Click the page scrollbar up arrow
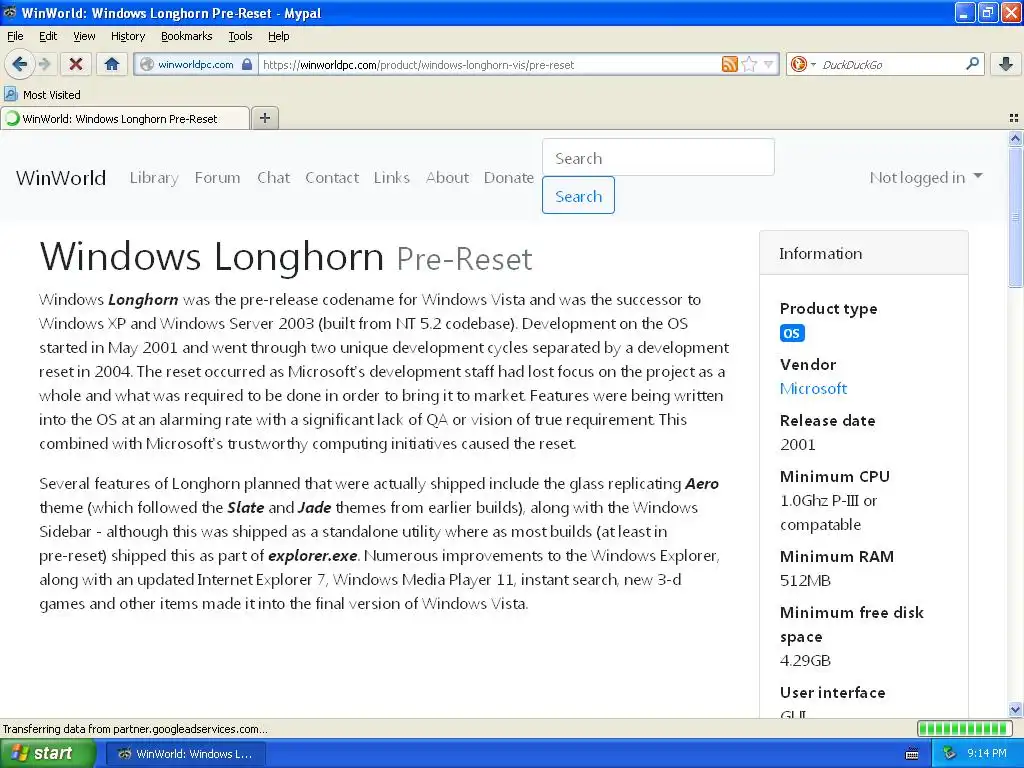This screenshot has width=1024, height=768. click(x=1015, y=138)
